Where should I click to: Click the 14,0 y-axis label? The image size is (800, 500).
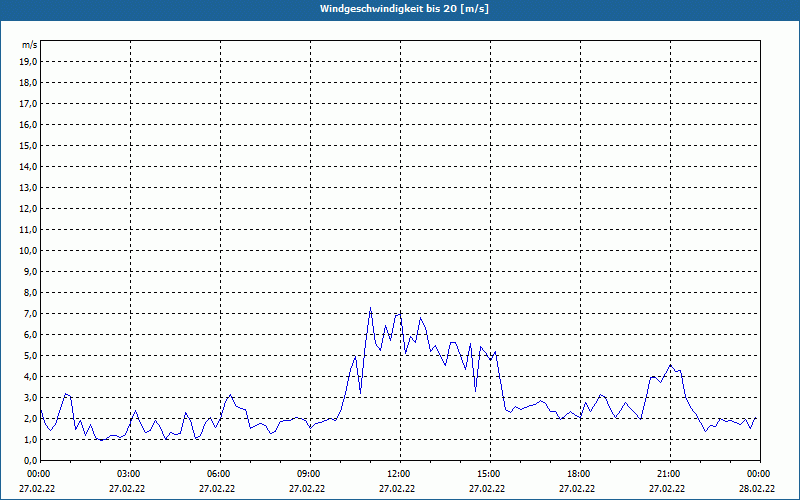click(x=27, y=166)
